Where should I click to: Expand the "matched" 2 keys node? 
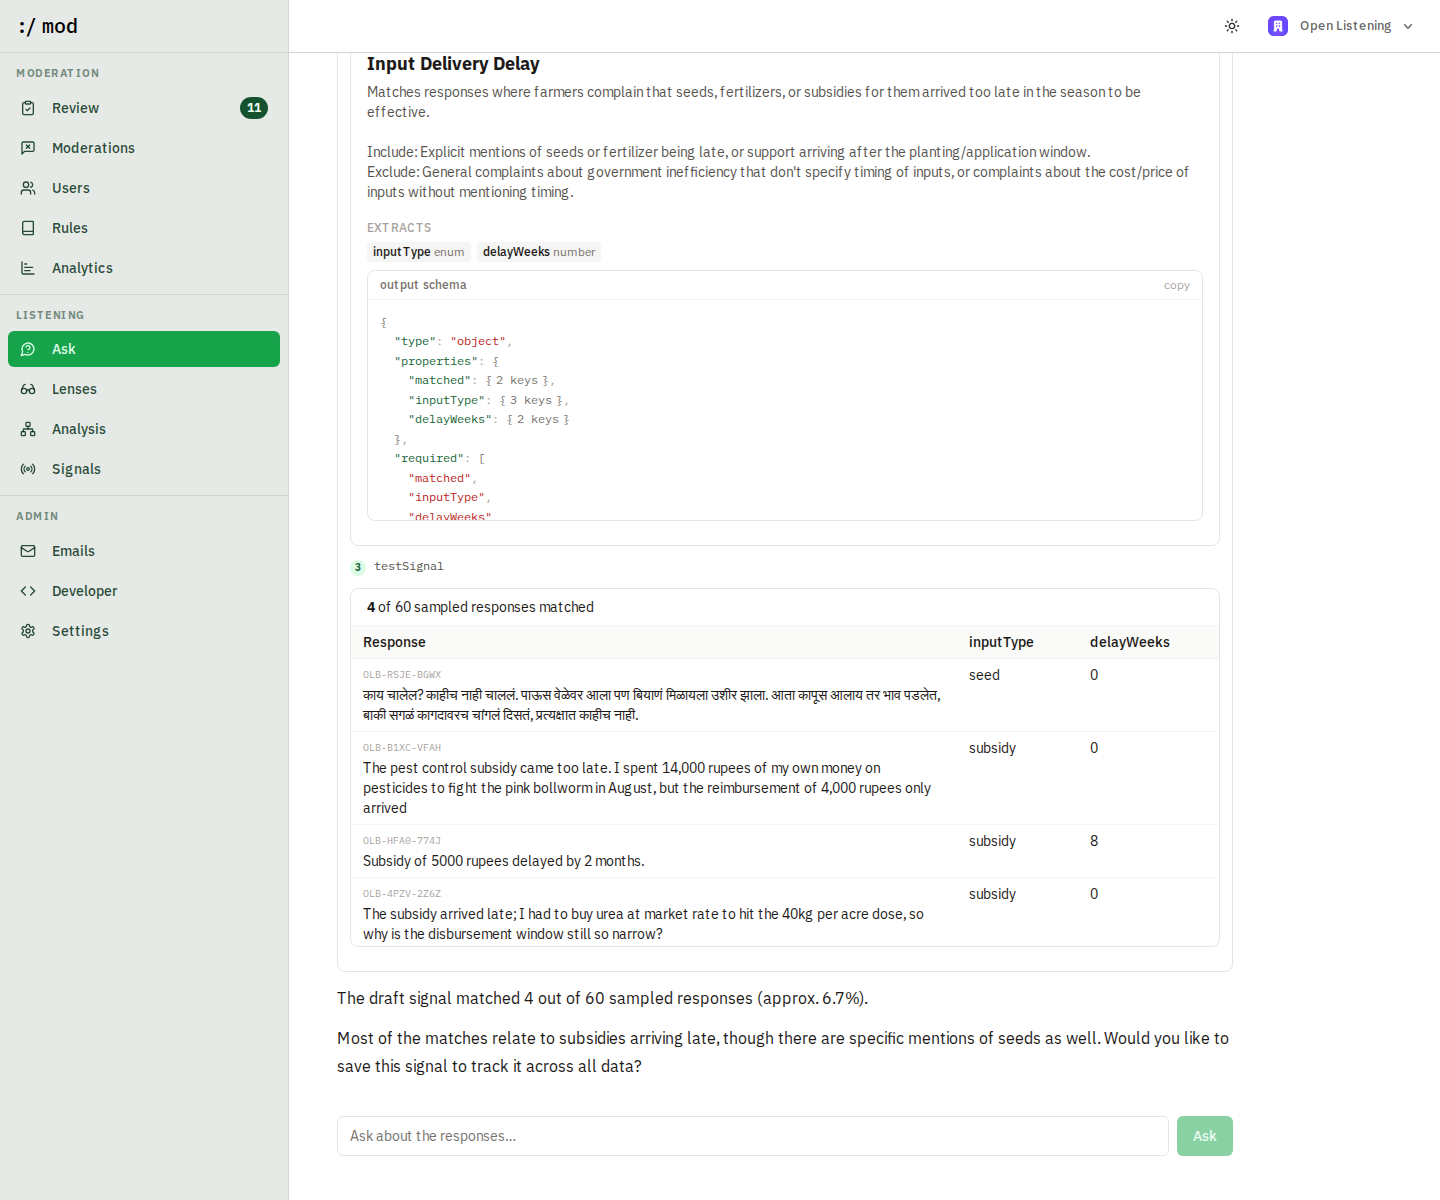518,381
